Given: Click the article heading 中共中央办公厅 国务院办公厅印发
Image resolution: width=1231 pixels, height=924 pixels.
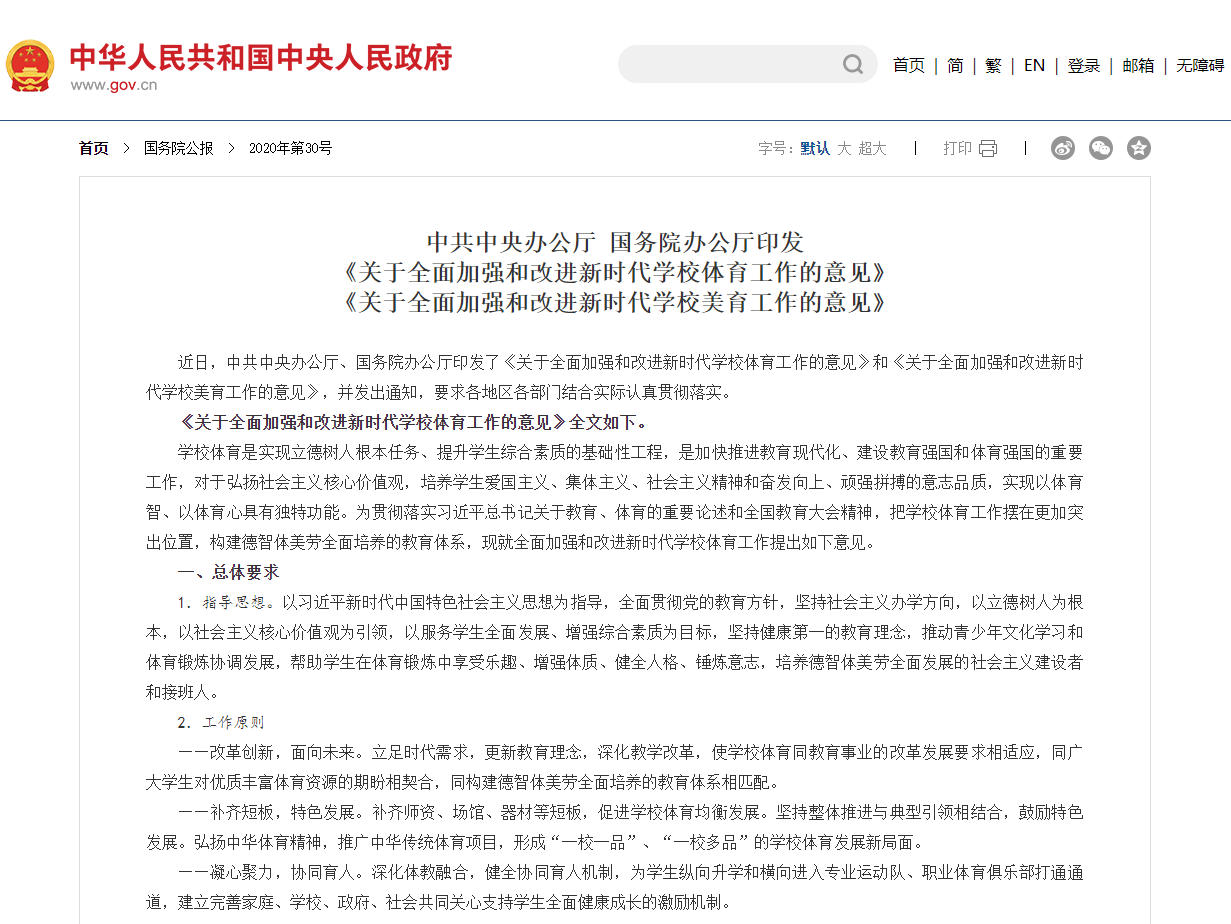Looking at the screenshot, I should pos(615,242).
